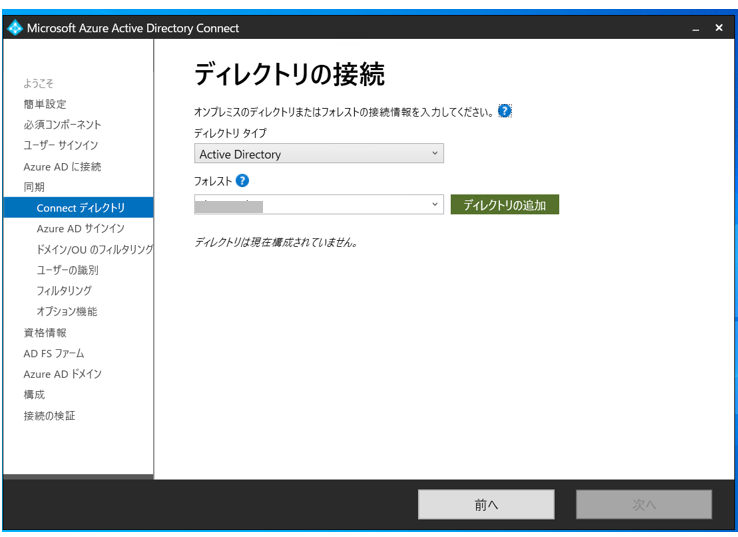Select ドメイン/OU のフィルタリング step

95,249
